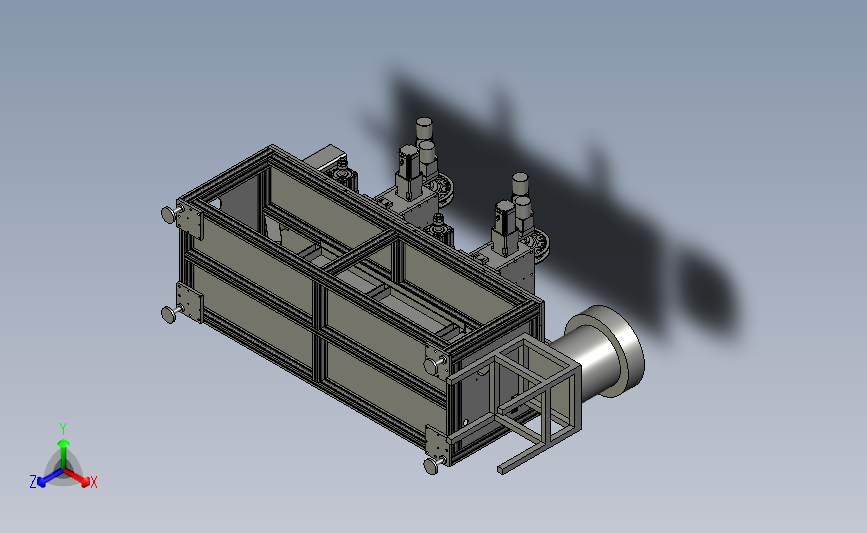
Task: Select the tallest cylinder atop the rear motor assembly
Action: tap(424, 129)
